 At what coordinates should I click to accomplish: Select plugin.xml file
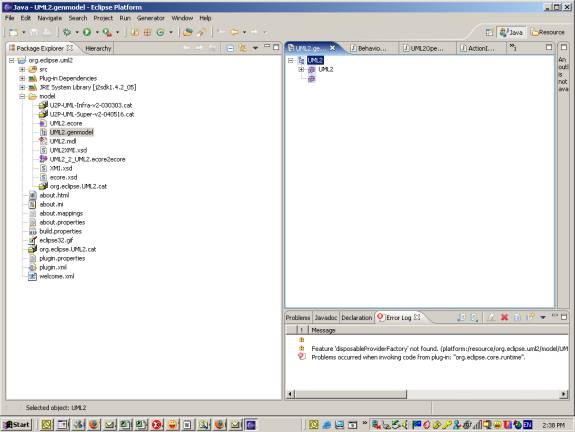point(53,267)
